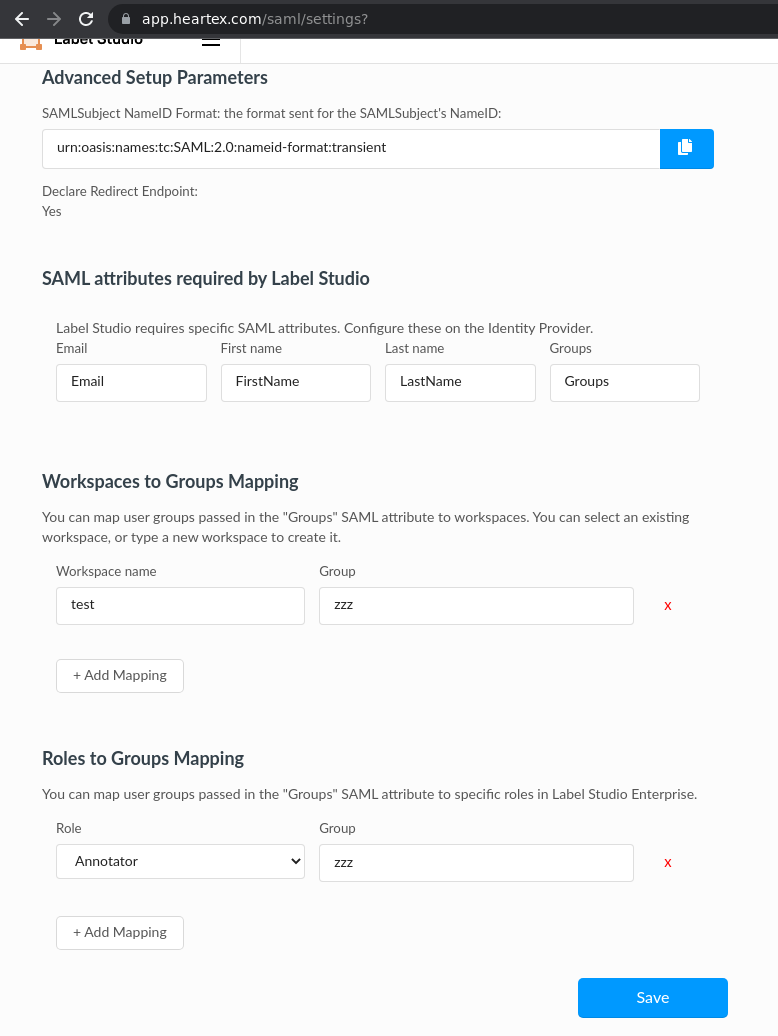This screenshot has width=778, height=1036.
Task: Remove the test workspace mapping with red x
Action: tap(668, 606)
